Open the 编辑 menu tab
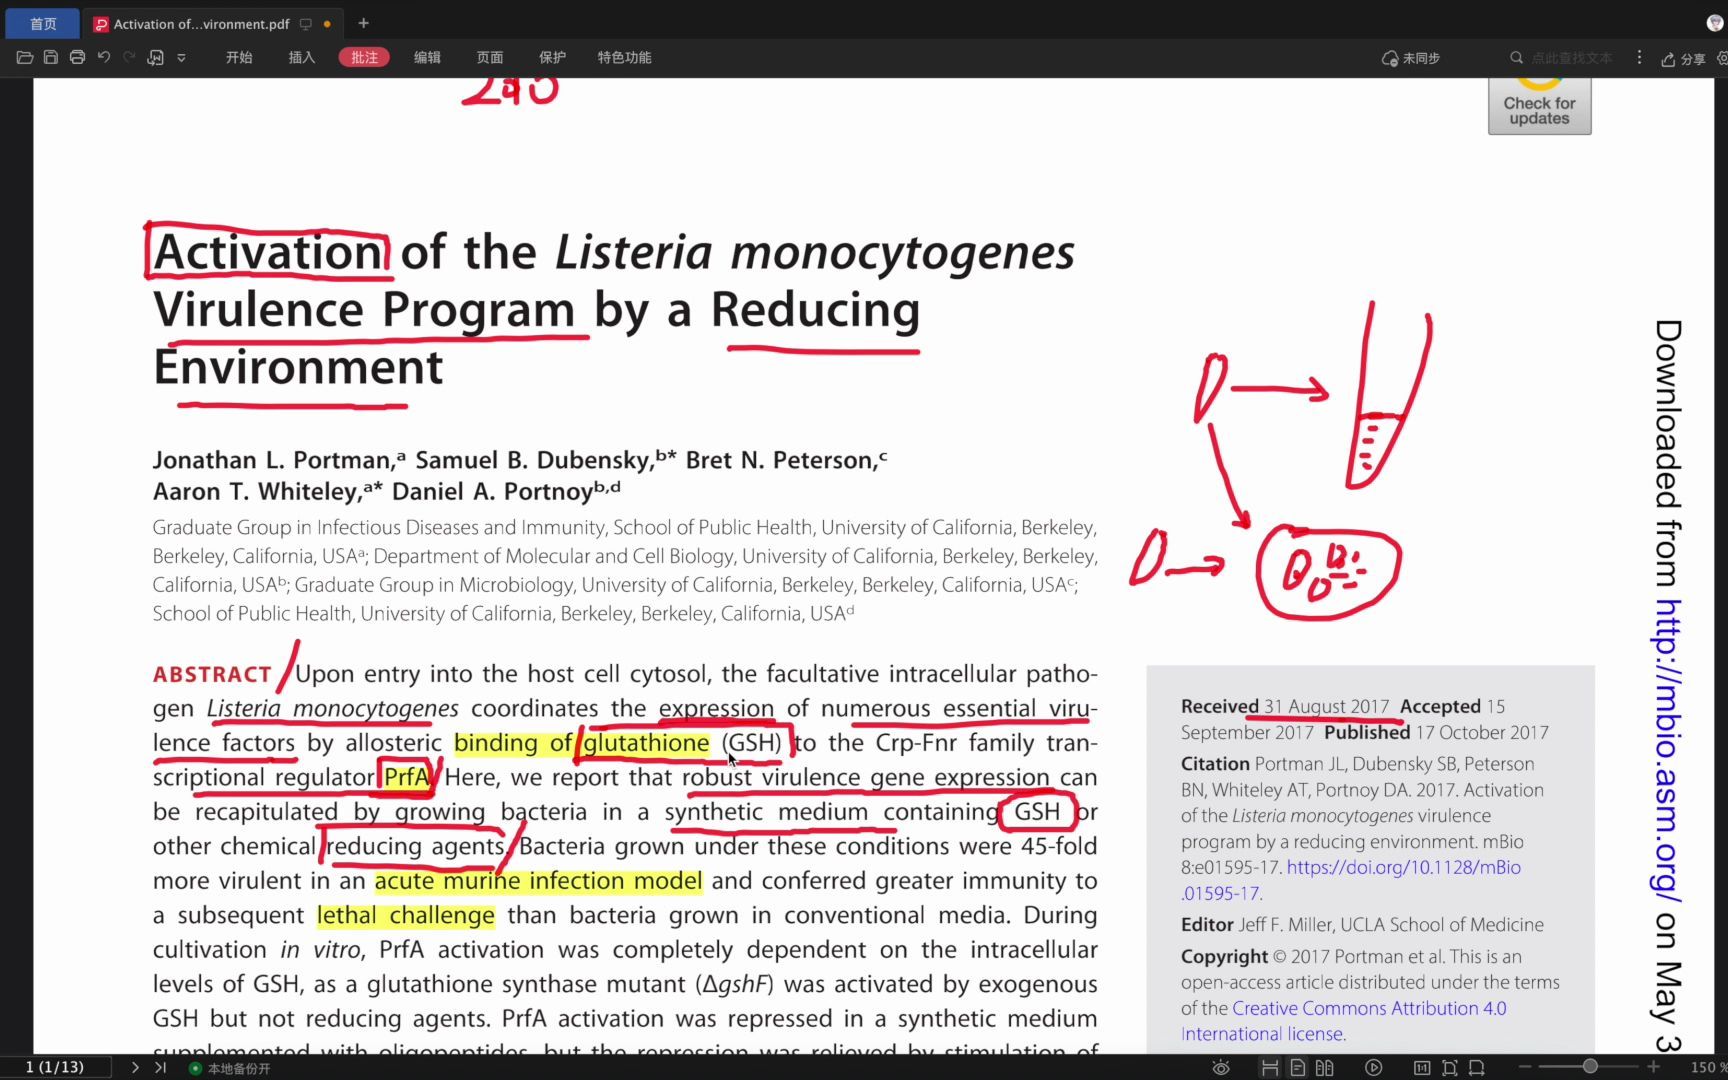The width and height of the screenshot is (1728, 1080). point(427,58)
